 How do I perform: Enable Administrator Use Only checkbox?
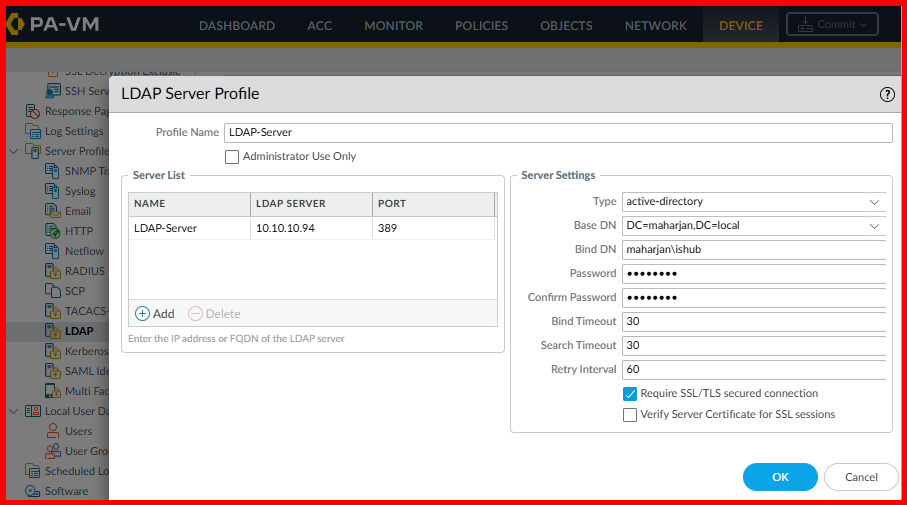(232, 157)
